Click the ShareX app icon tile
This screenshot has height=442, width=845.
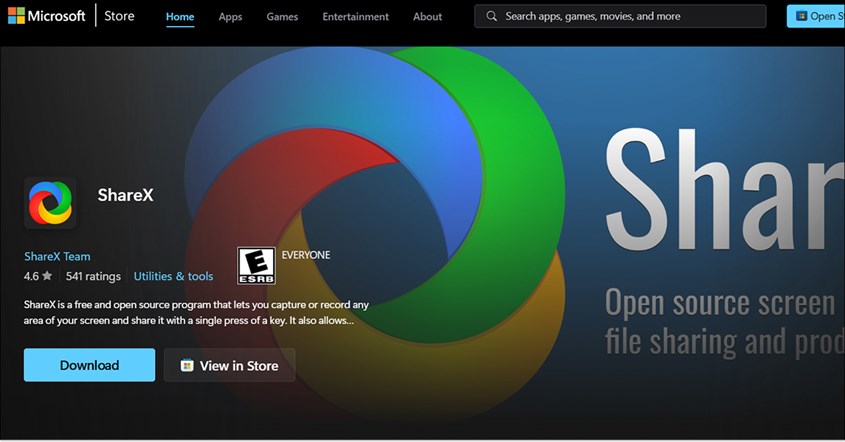point(50,203)
